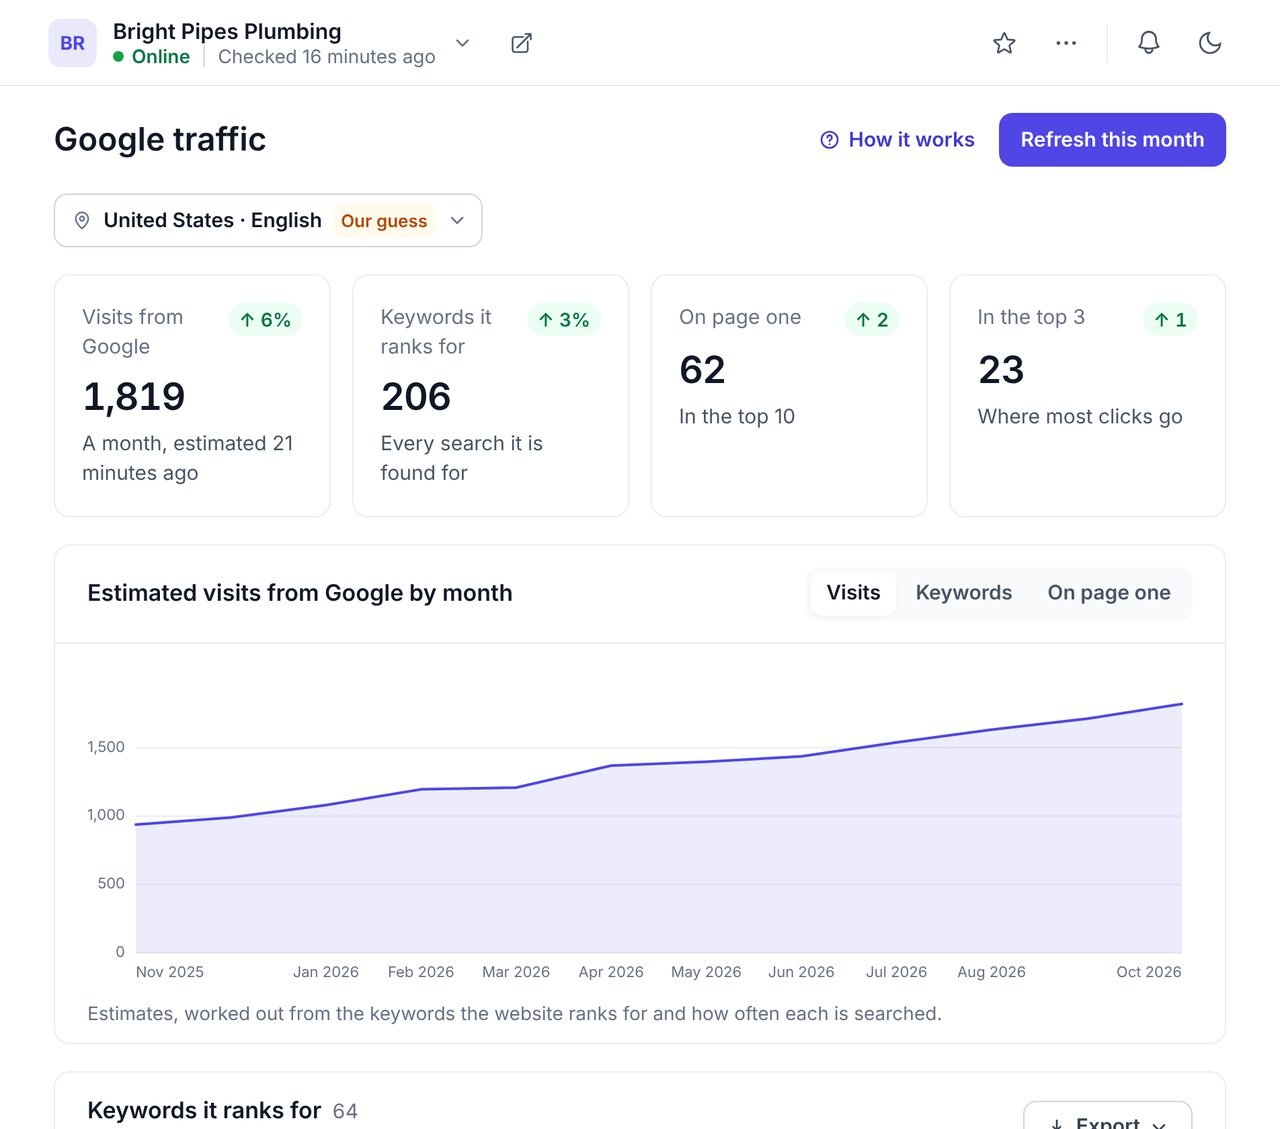Click the Our guess badge
Screen dimensions: 1280x1129
pyautogui.click(x=384, y=221)
